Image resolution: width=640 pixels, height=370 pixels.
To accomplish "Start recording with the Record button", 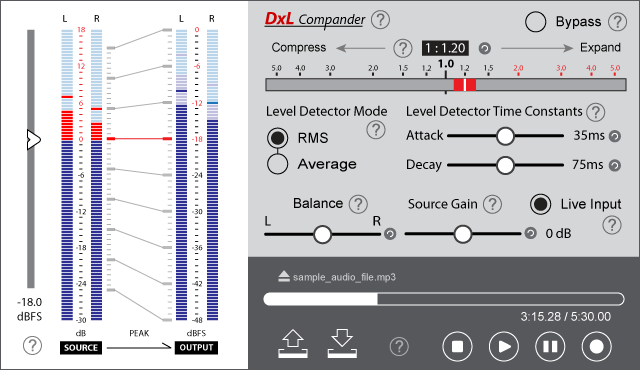I will click(x=596, y=347).
